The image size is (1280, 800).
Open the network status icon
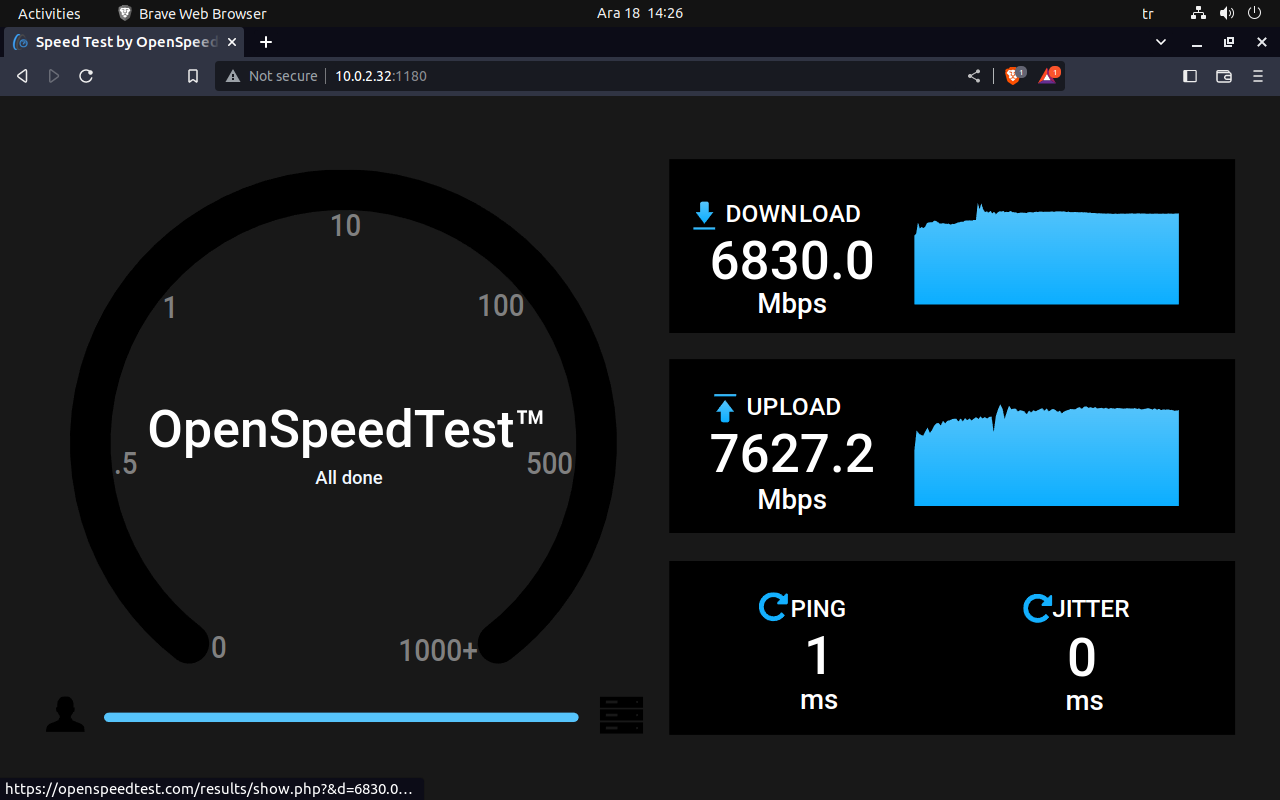click(x=1199, y=14)
